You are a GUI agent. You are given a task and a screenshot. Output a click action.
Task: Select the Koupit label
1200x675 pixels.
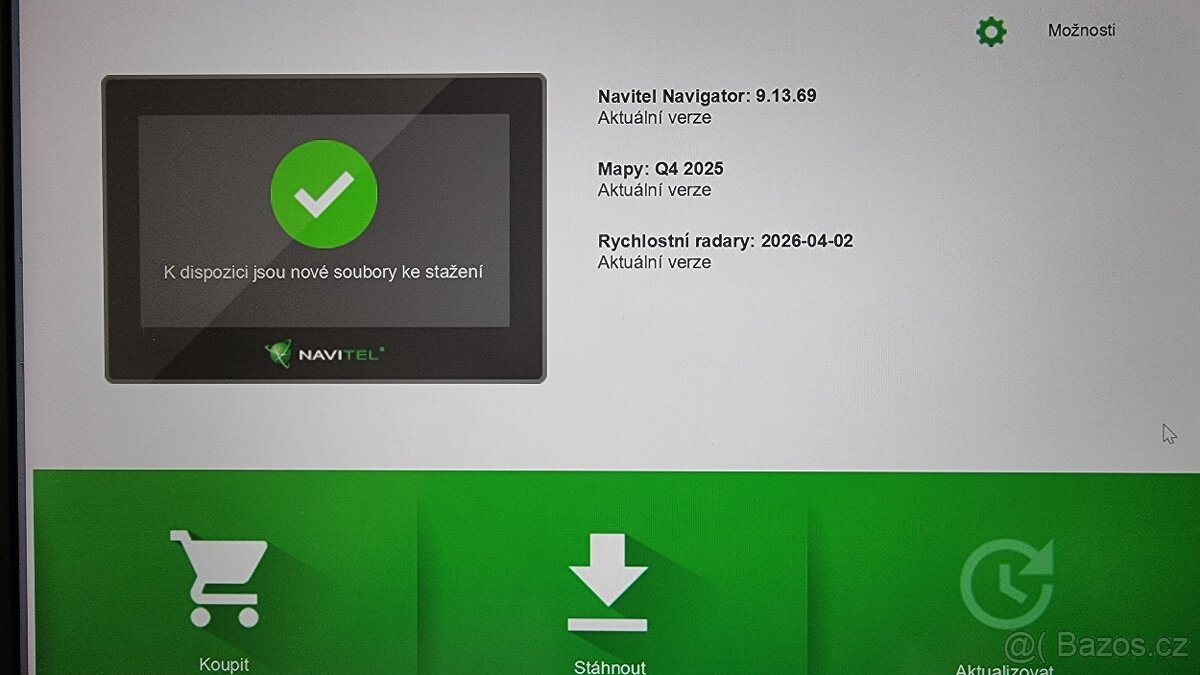(x=224, y=664)
